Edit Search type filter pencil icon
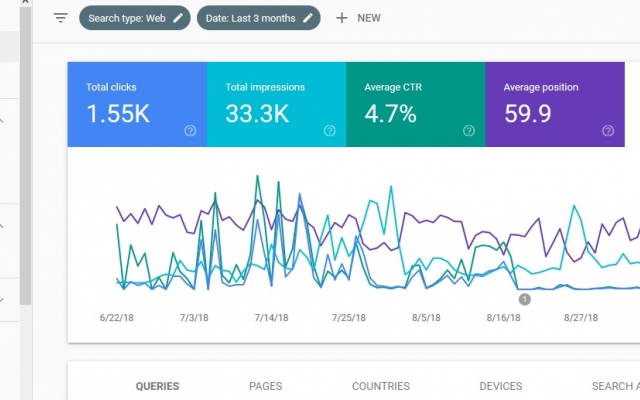This screenshot has width=640, height=400. [178, 18]
